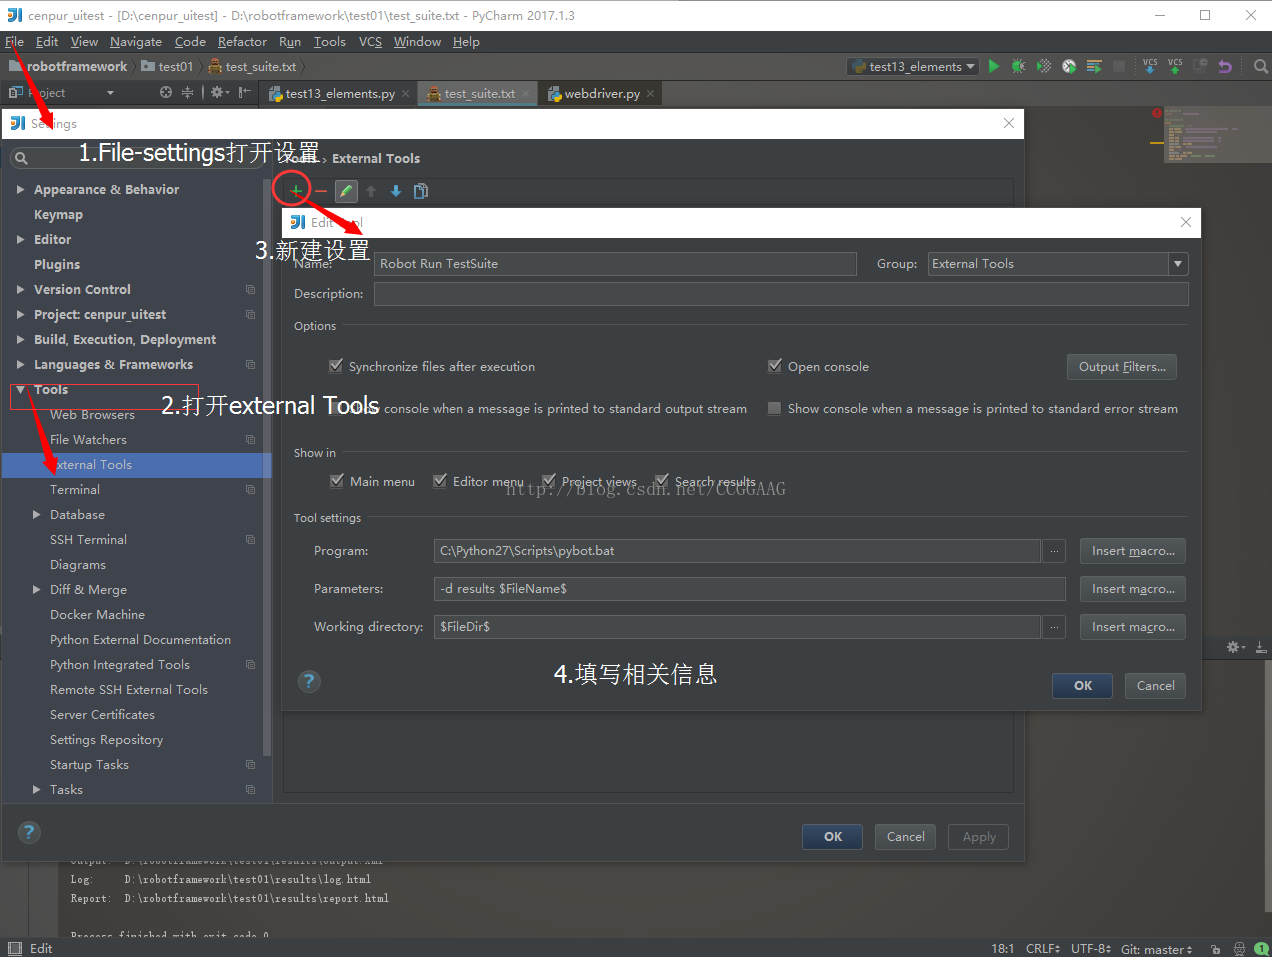
Task: Click copy tool icon in External Tools toolbar
Action: click(x=421, y=191)
